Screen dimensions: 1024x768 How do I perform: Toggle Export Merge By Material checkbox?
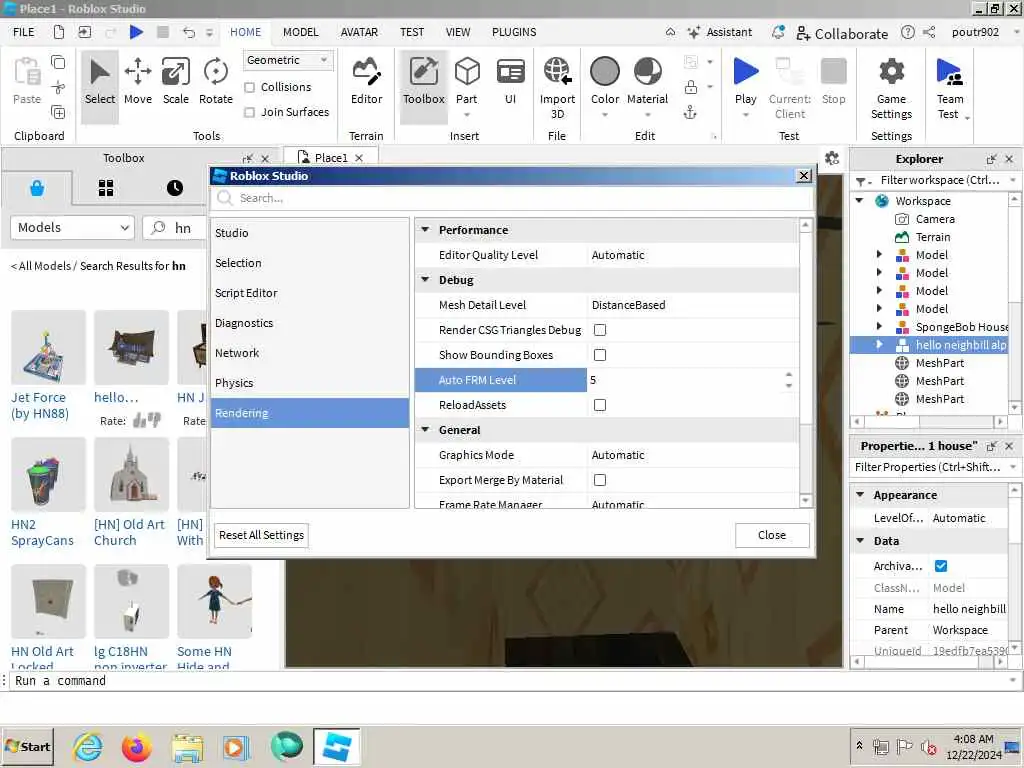600,480
